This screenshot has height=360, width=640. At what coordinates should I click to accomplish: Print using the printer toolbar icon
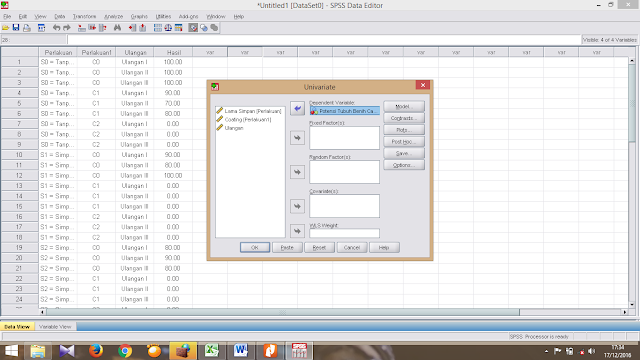27,28
